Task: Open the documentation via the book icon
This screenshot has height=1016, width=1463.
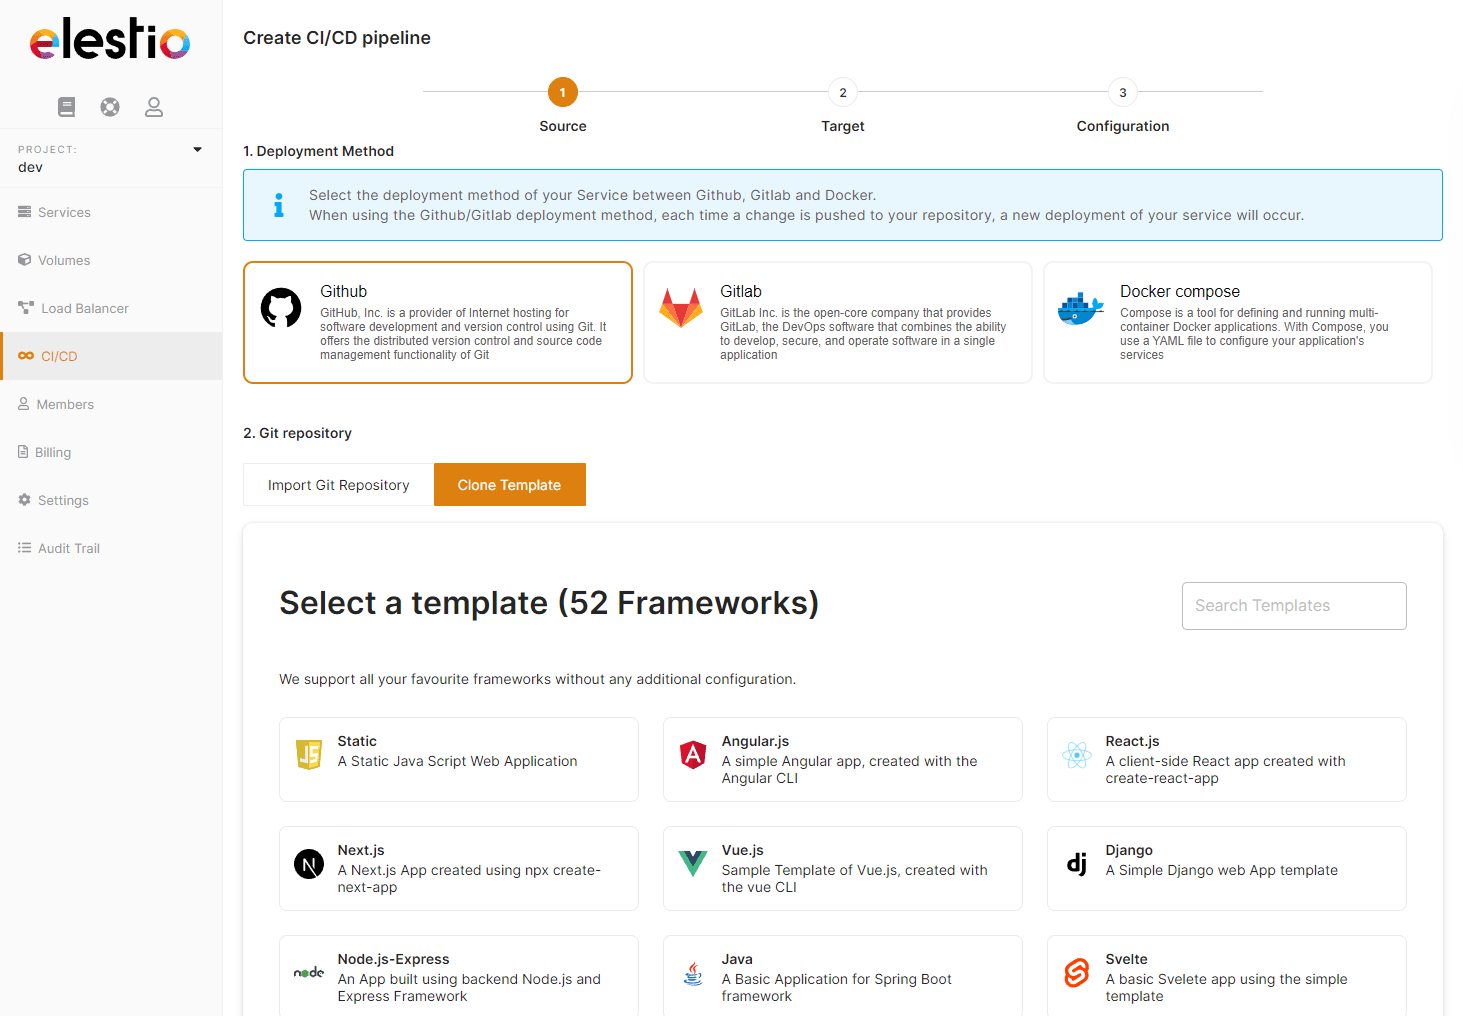Action: pyautogui.click(x=66, y=106)
